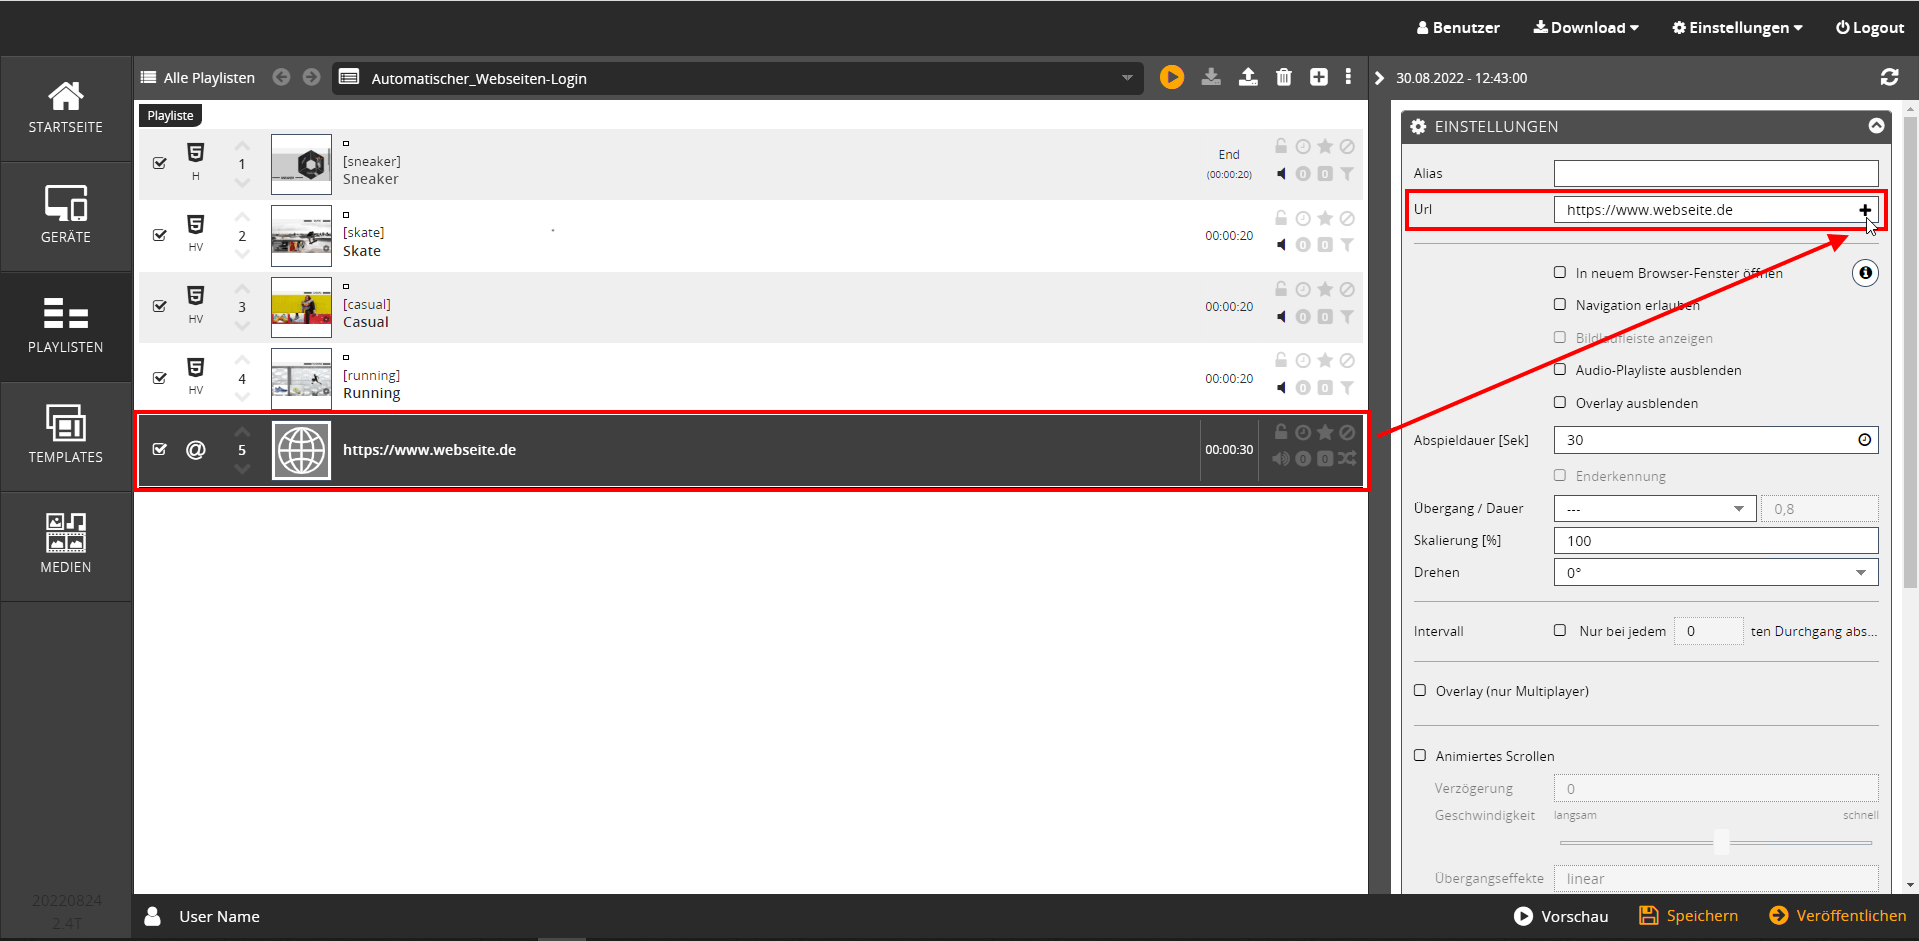Screen dimensions: 1919x941
Task: Click the Geschwindigkeit speed slider handle
Action: coord(1721,841)
